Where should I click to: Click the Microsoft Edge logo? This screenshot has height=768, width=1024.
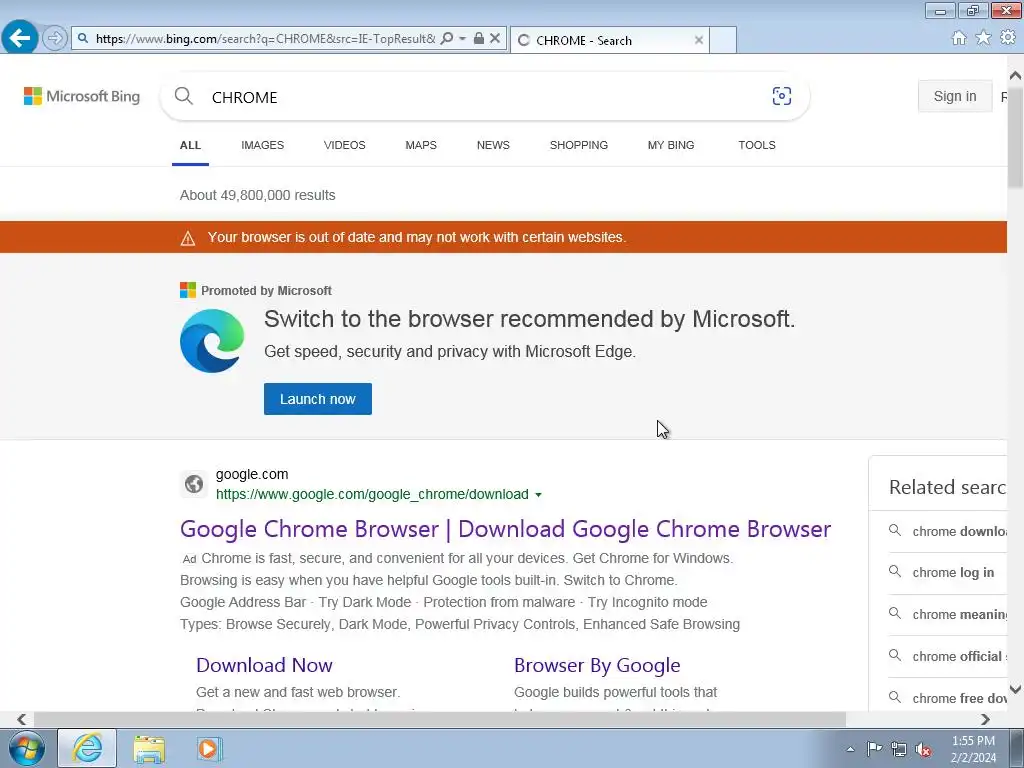212,340
